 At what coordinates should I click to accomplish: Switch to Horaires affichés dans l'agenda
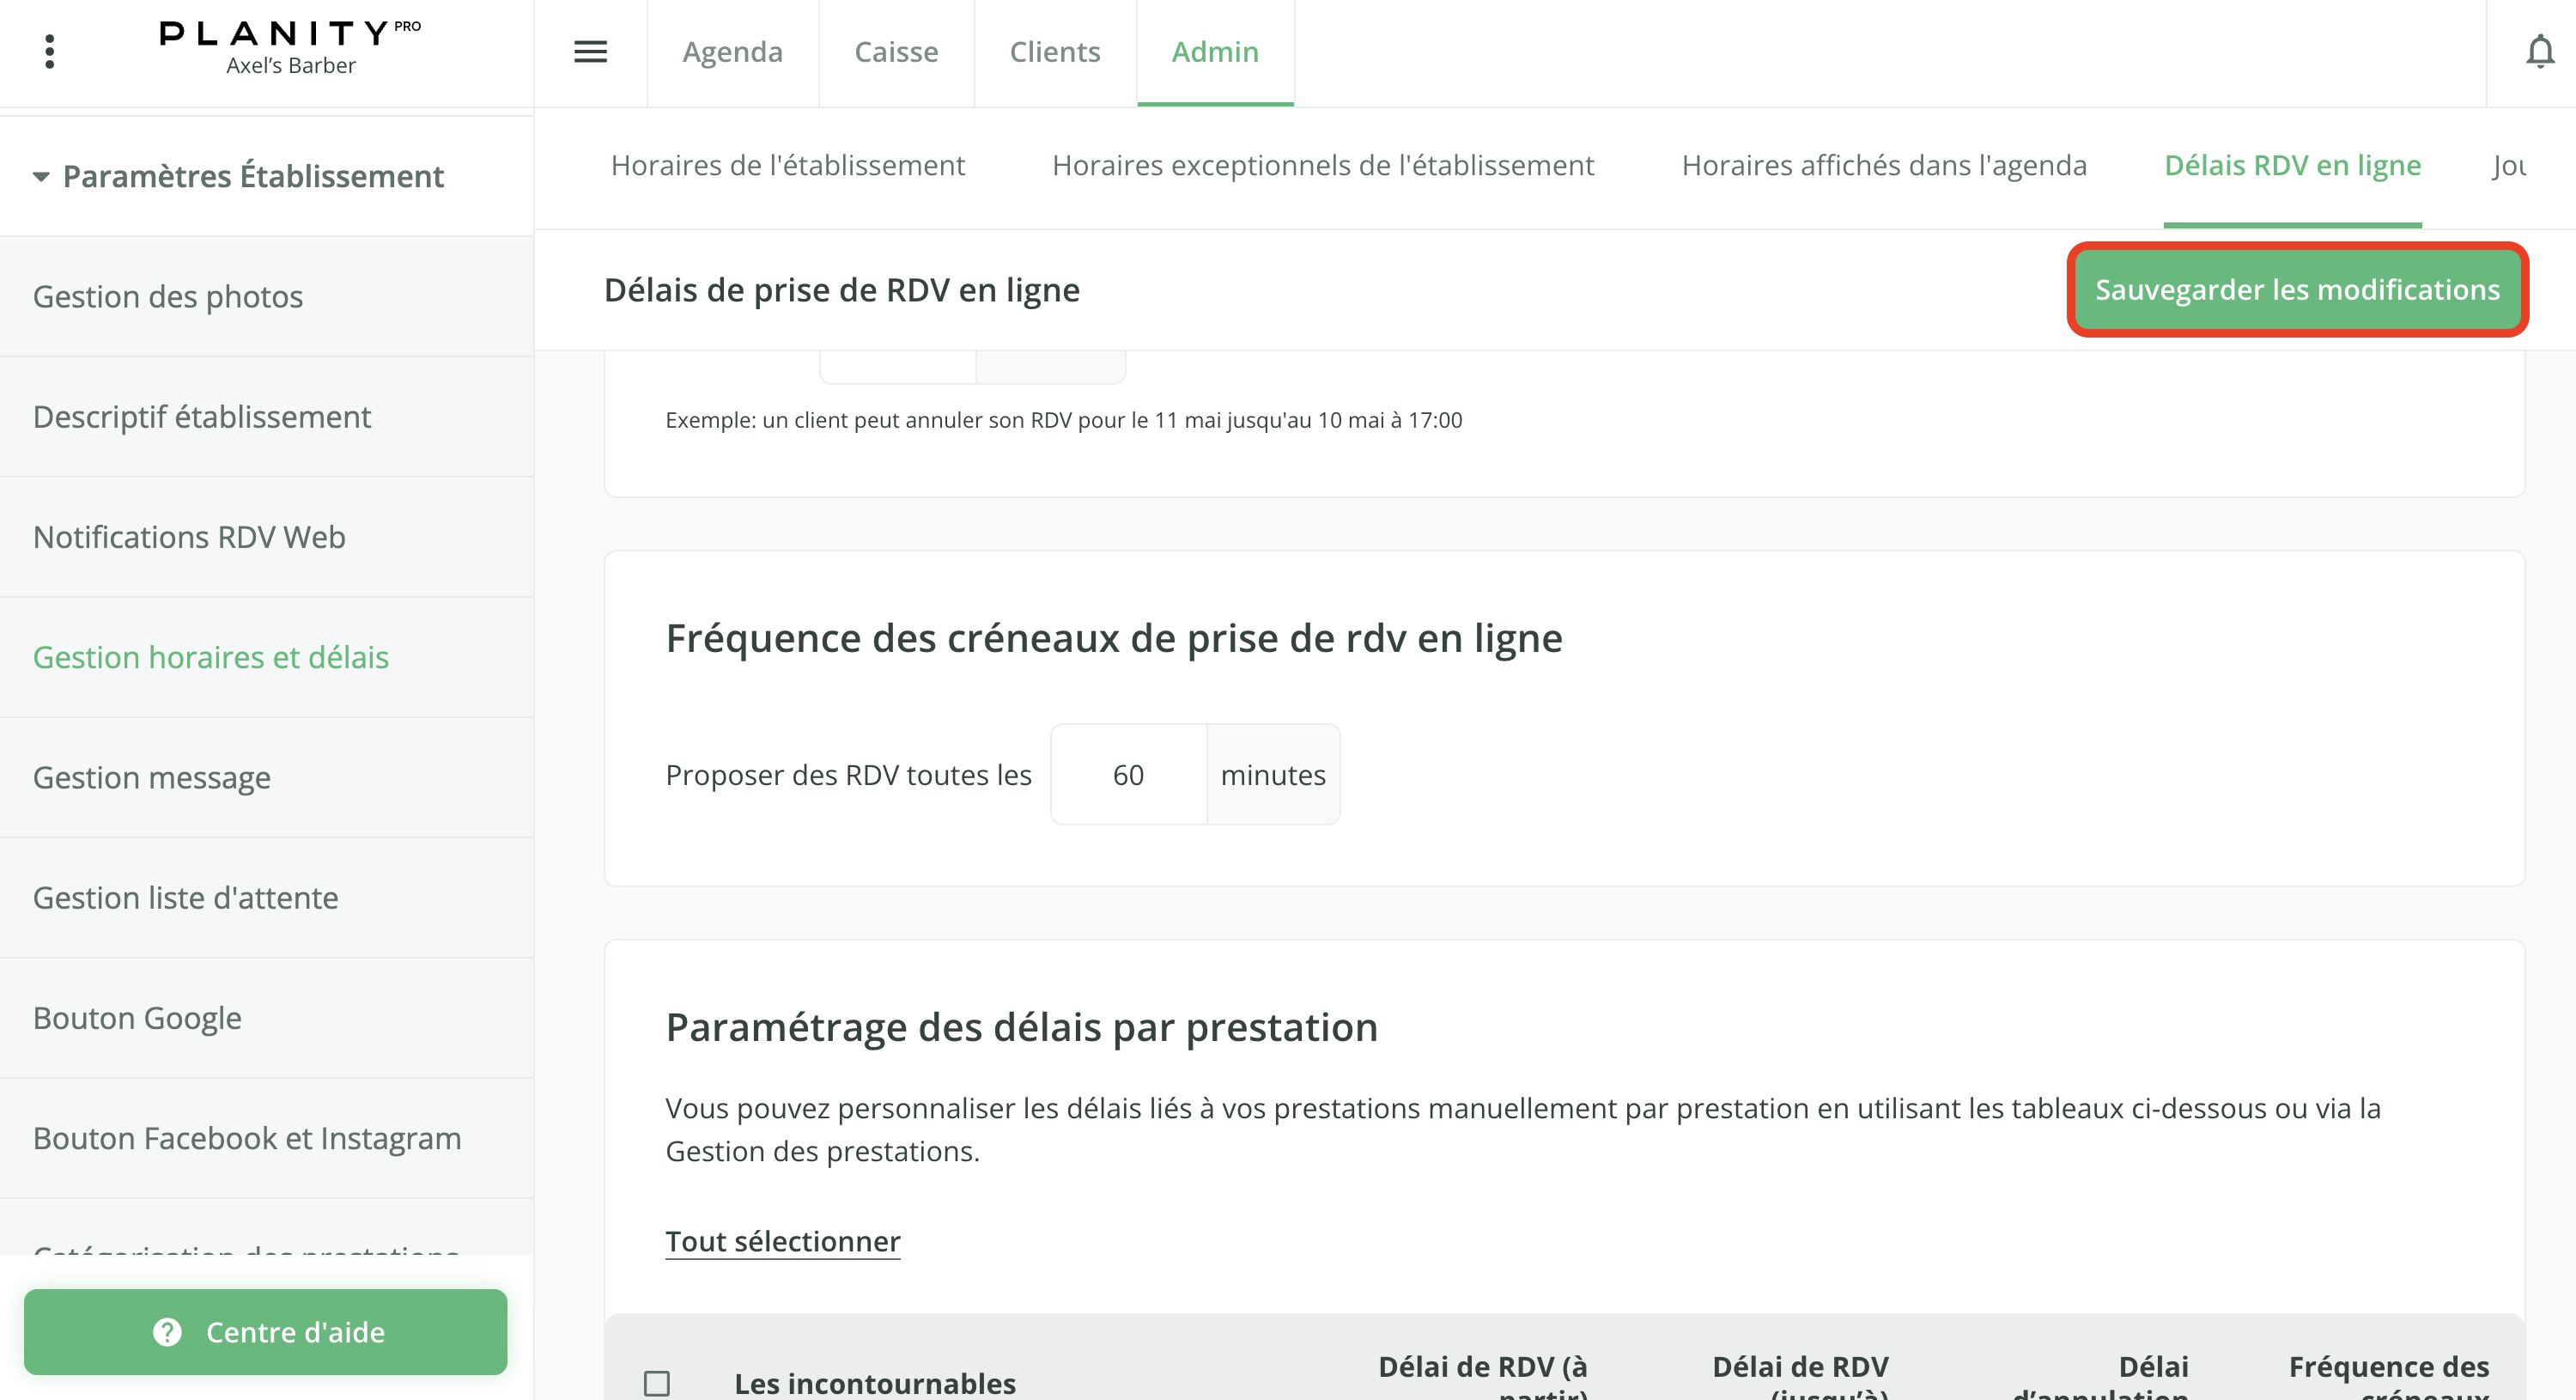click(x=1883, y=165)
